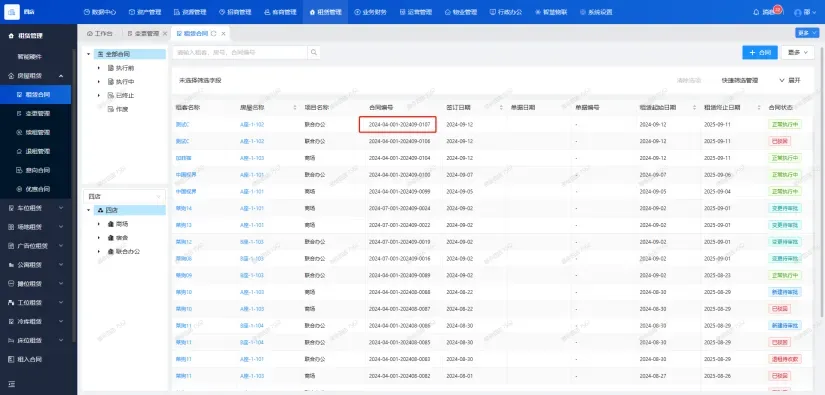Viewport: 825px width, 395px height.
Task: Click 快捷筛选管理 link
Action: pos(740,80)
